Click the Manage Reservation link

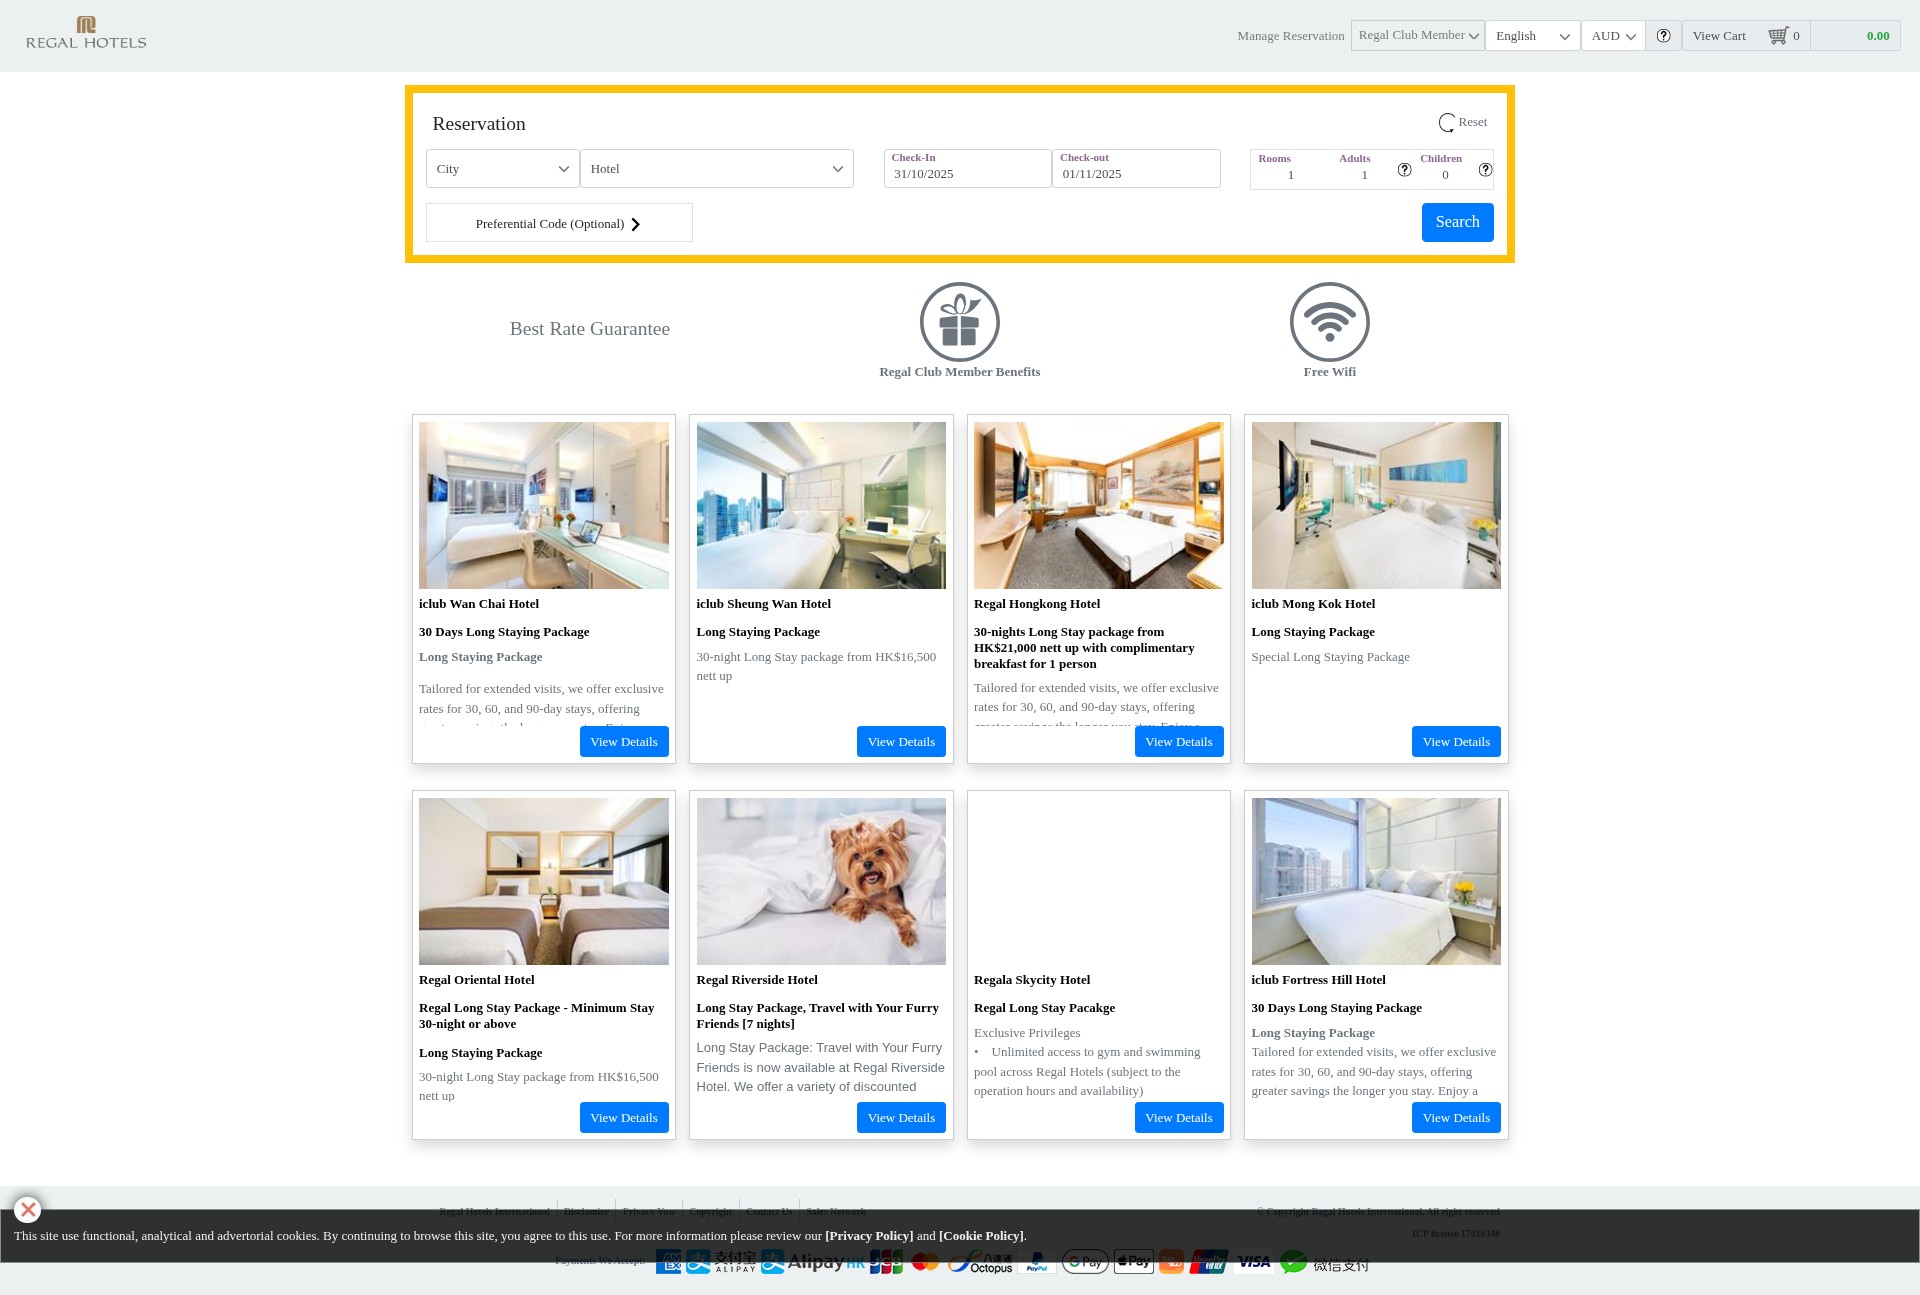(1290, 36)
